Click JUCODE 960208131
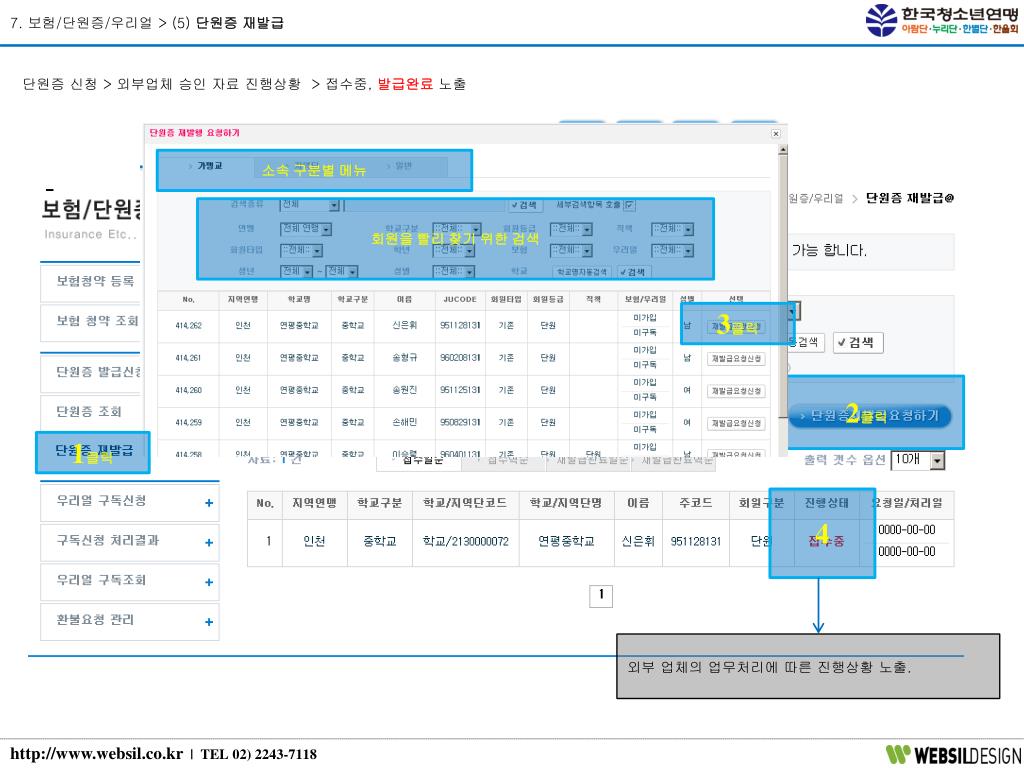The image size is (1024, 768). 460,358
